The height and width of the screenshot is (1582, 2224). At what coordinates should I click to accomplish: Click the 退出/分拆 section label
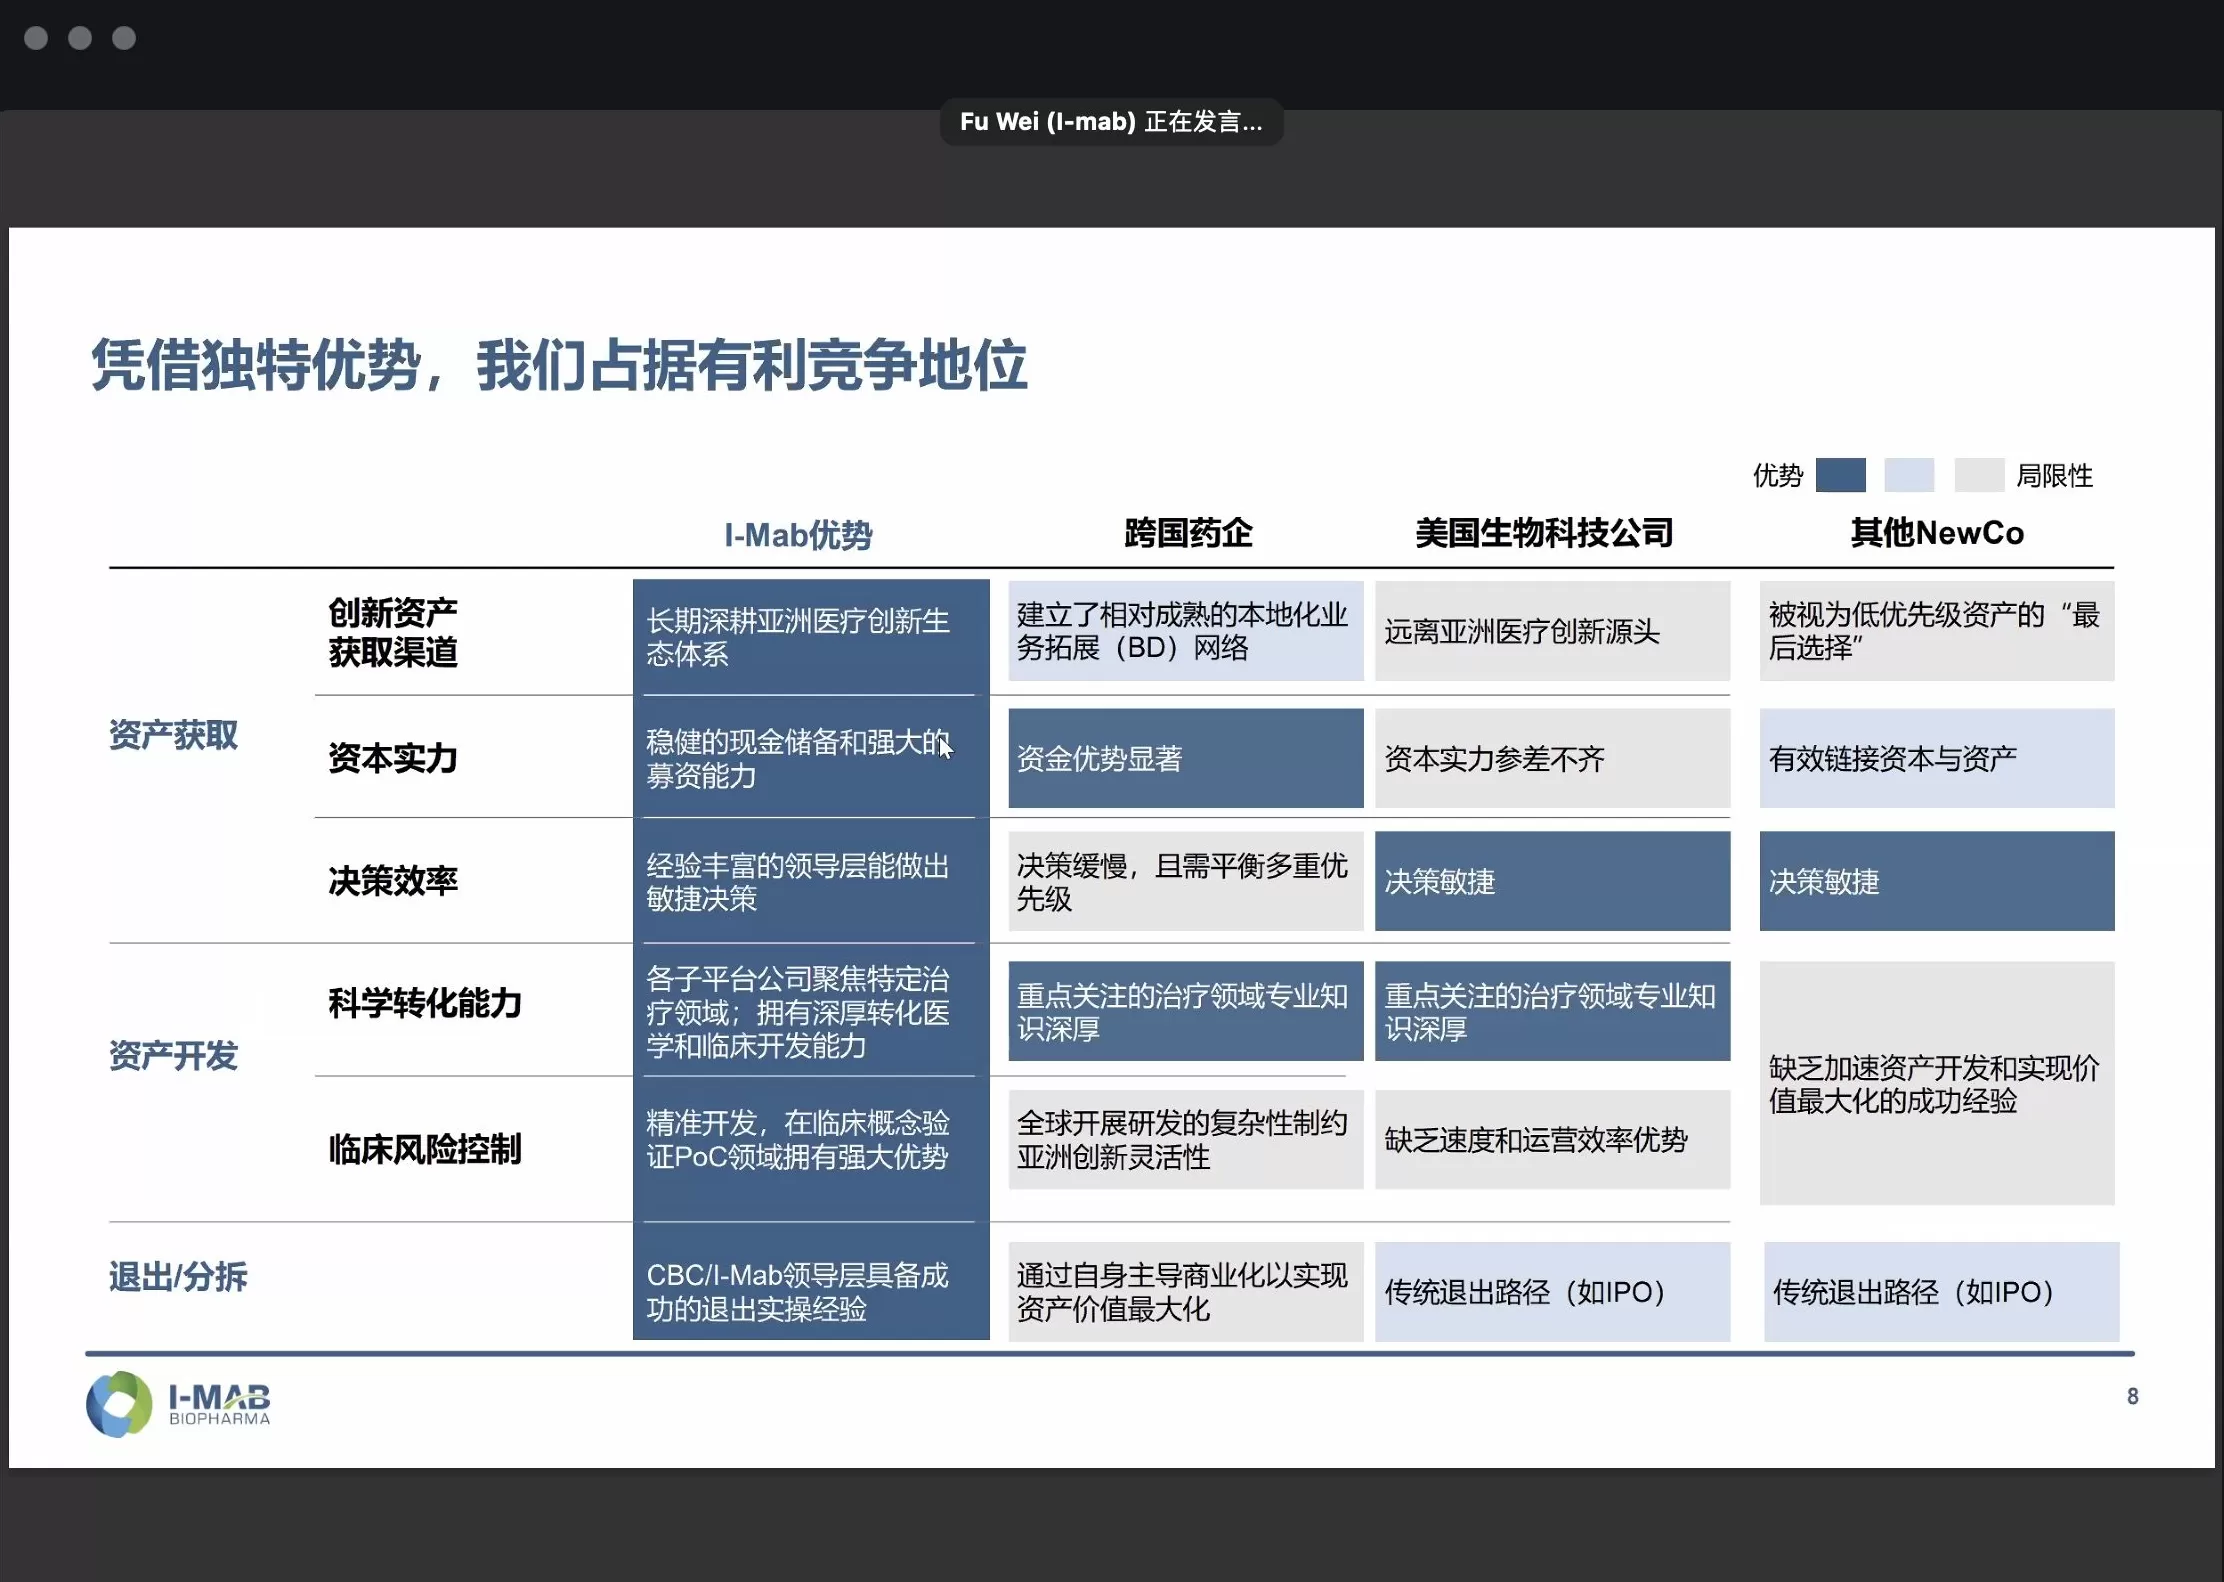(x=177, y=1277)
